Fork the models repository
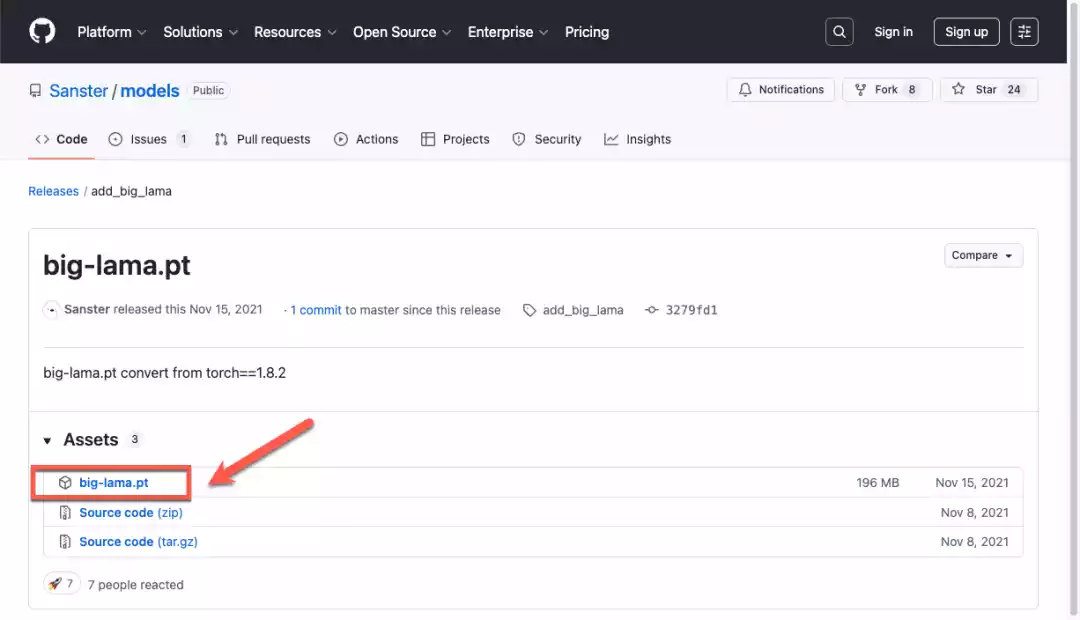The width and height of the screenshot is (1080, 620). click(886, 90)
